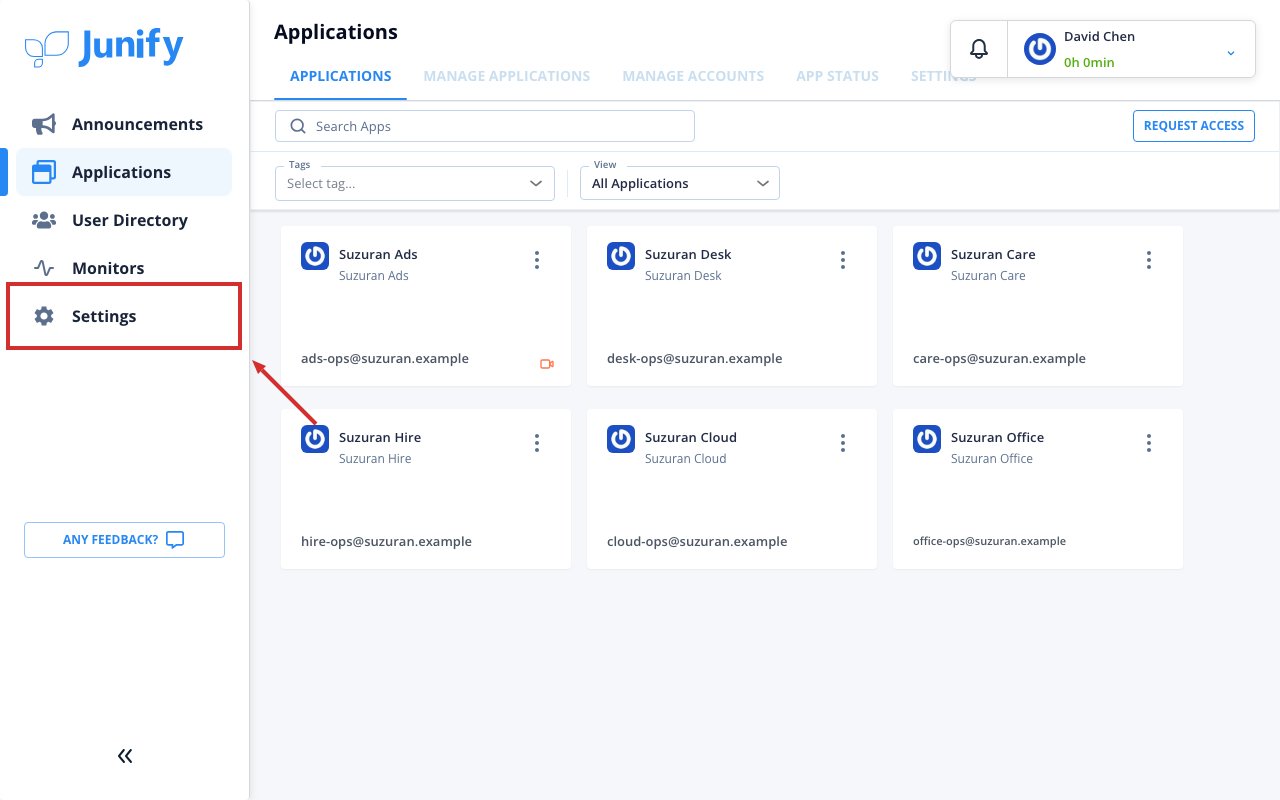Image resolution: width=1280 pixels, height=800 pixels.
Task: Open the View All Applications dropdown
Action: 680,183
